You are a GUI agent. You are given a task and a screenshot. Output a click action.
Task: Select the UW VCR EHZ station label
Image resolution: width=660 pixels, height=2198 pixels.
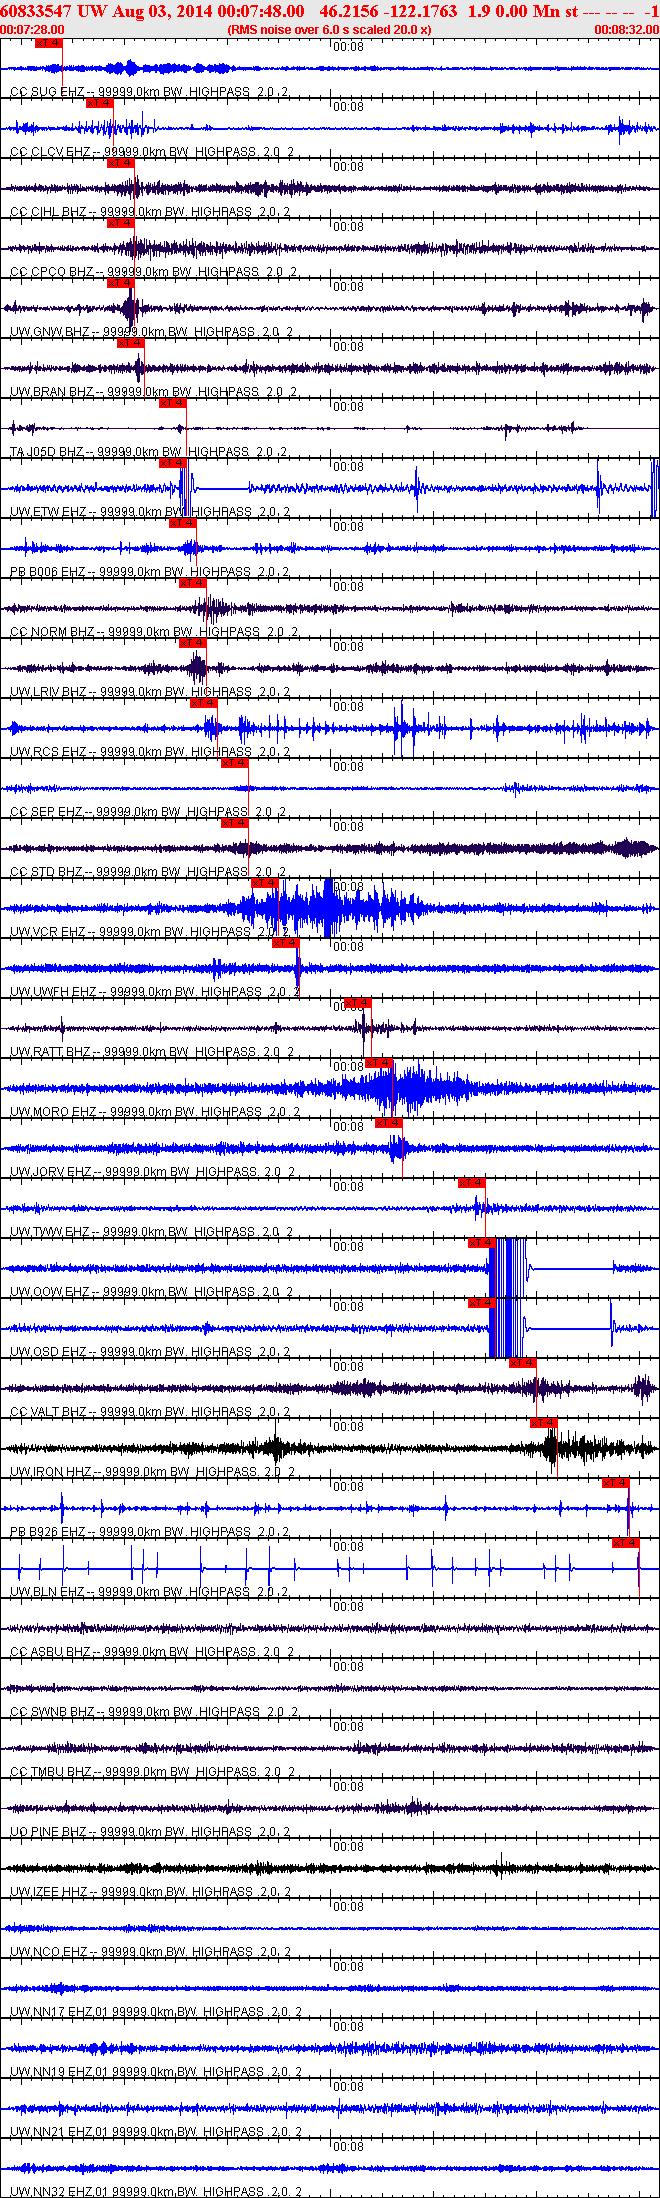coord(150,932)
